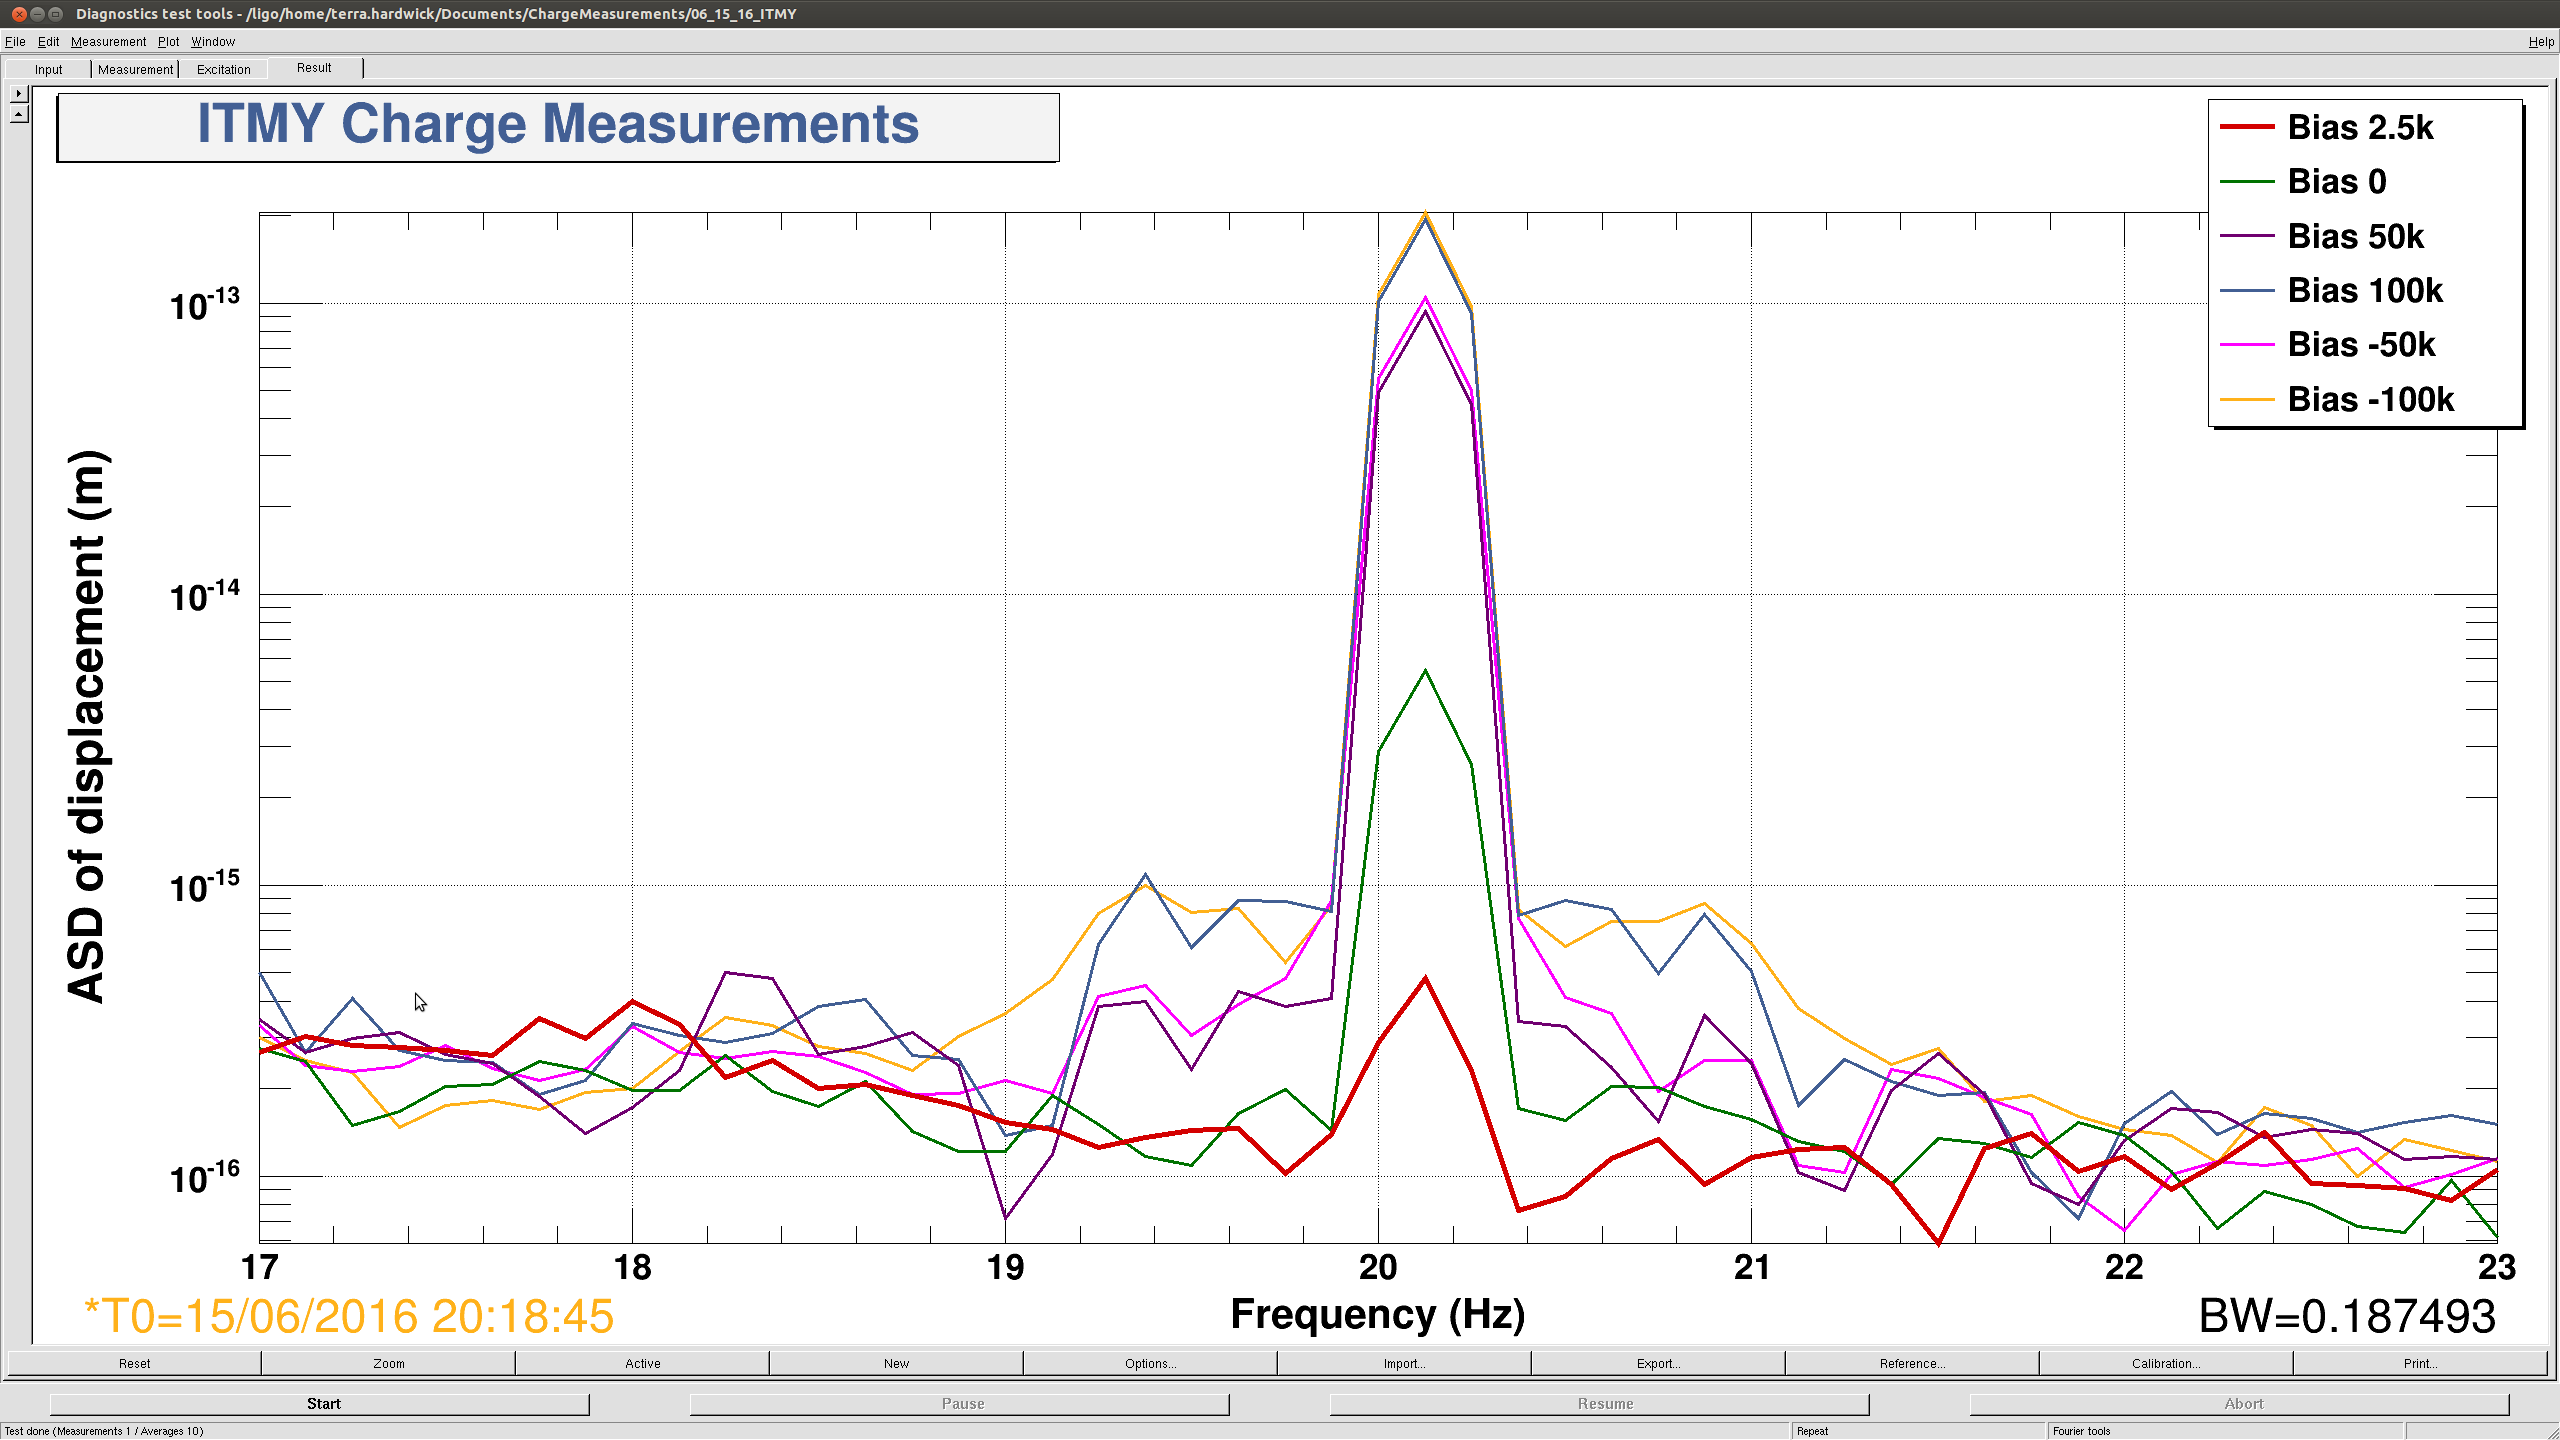The image size is (2560, 1440).
Task: Click the x-axis tick label 23
Action: click(2496, 1268)
